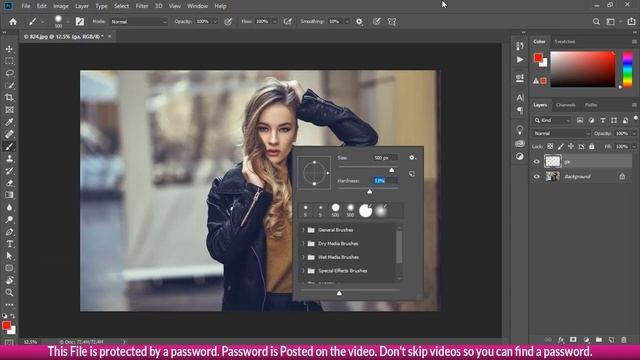Open the Smoothing dropdown arrow
Screen dimensions: 640x360
click(347, 22)
